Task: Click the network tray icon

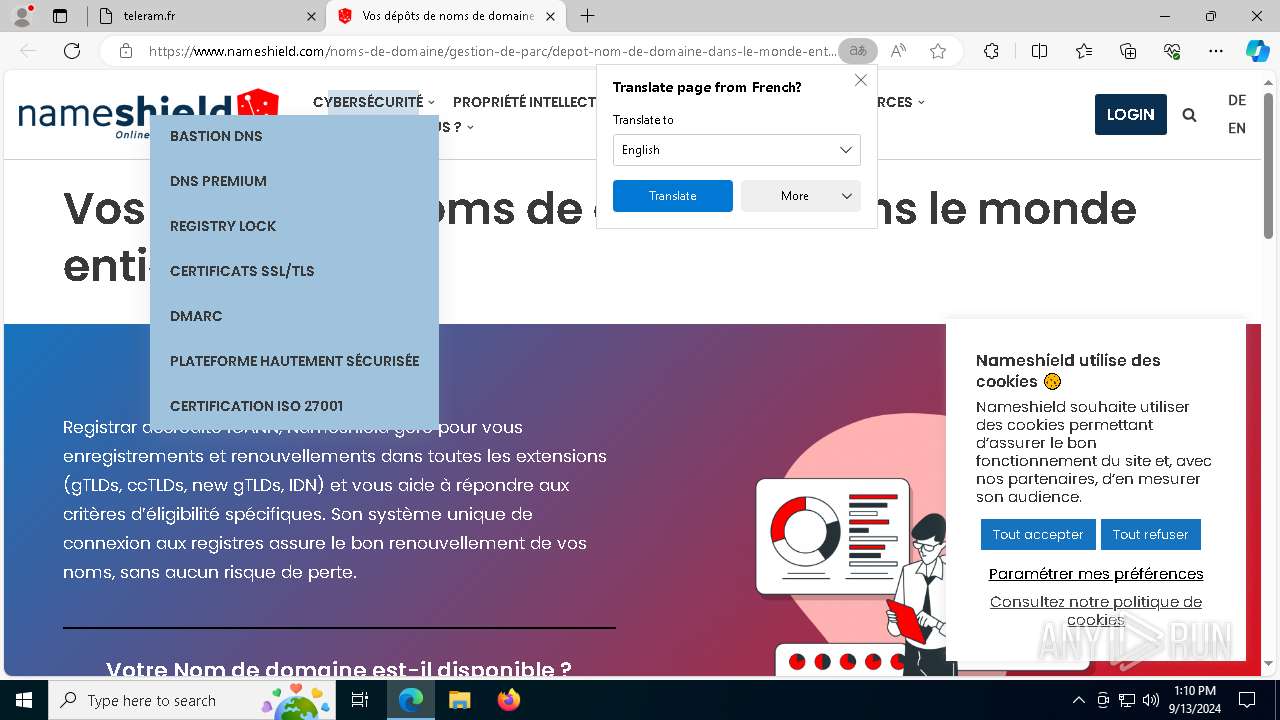Action: pyautogui.click(x=1127, y=700)
